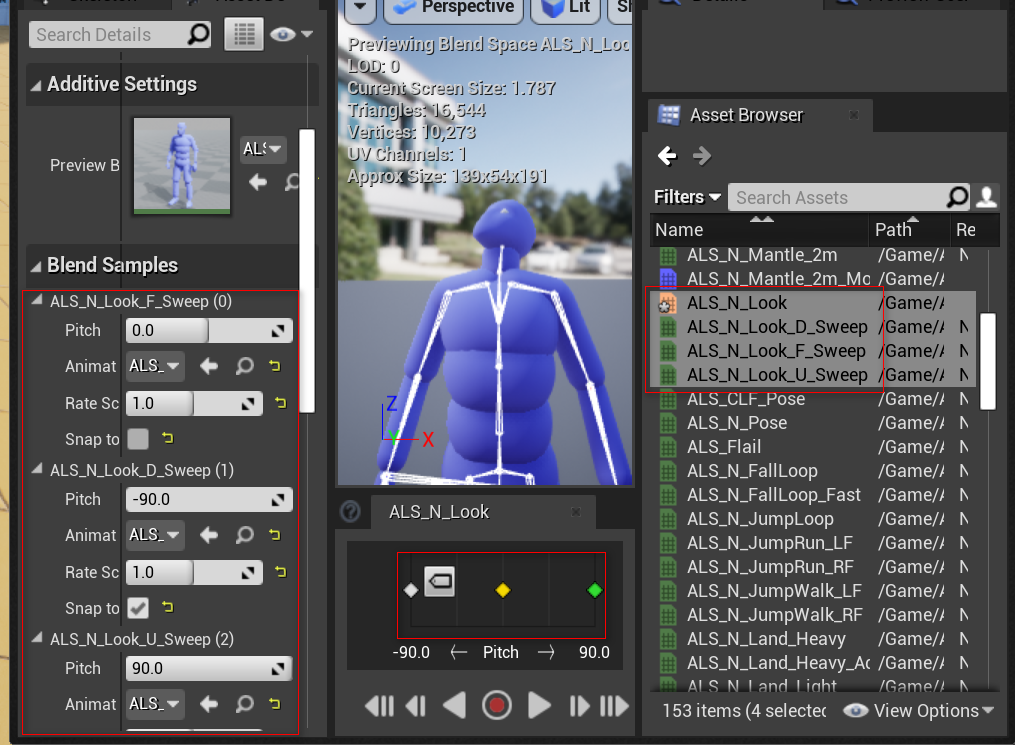Click the play in reverse button

click(x=455, y=706)
